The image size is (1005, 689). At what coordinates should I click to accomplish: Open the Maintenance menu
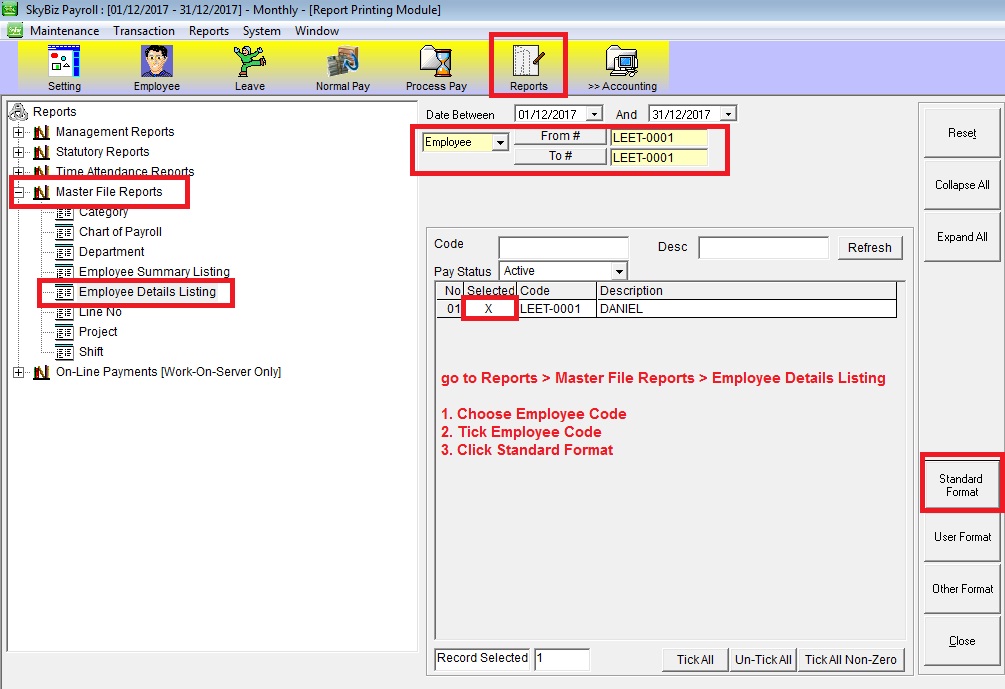[64, 31]
